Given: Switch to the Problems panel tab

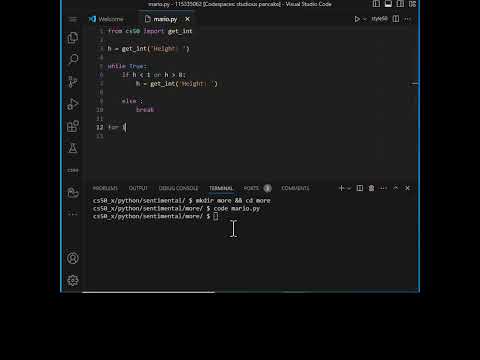Looking at the screenshot, I should pos(105,188).
